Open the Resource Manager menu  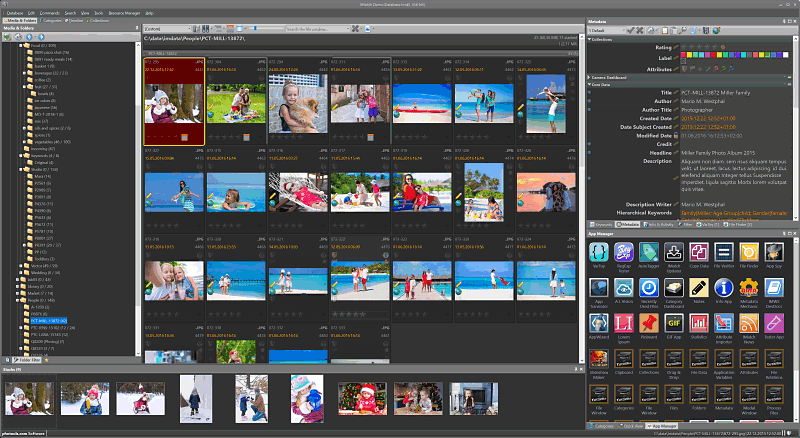(x=124, y=13)
